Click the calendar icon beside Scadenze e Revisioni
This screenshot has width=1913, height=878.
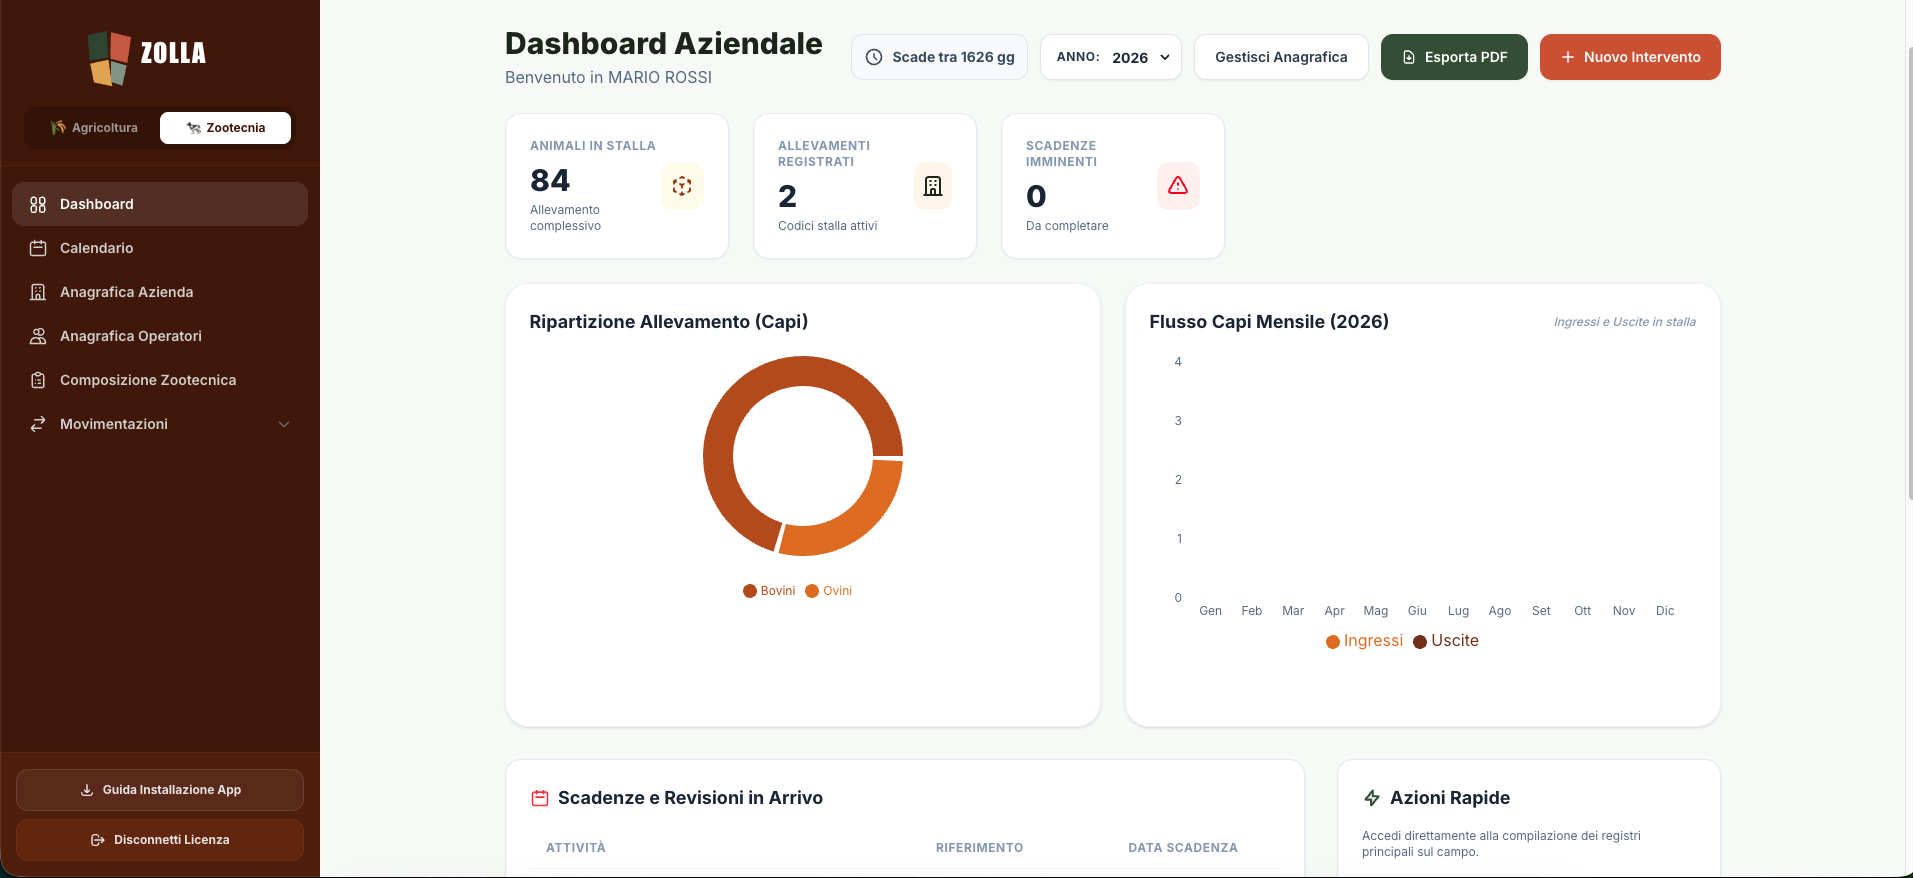(x=540, y=798)
